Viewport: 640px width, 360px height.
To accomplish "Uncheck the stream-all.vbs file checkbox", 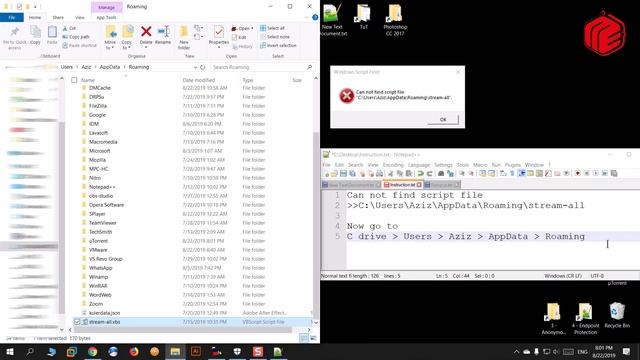I will [x=77, y=322].
